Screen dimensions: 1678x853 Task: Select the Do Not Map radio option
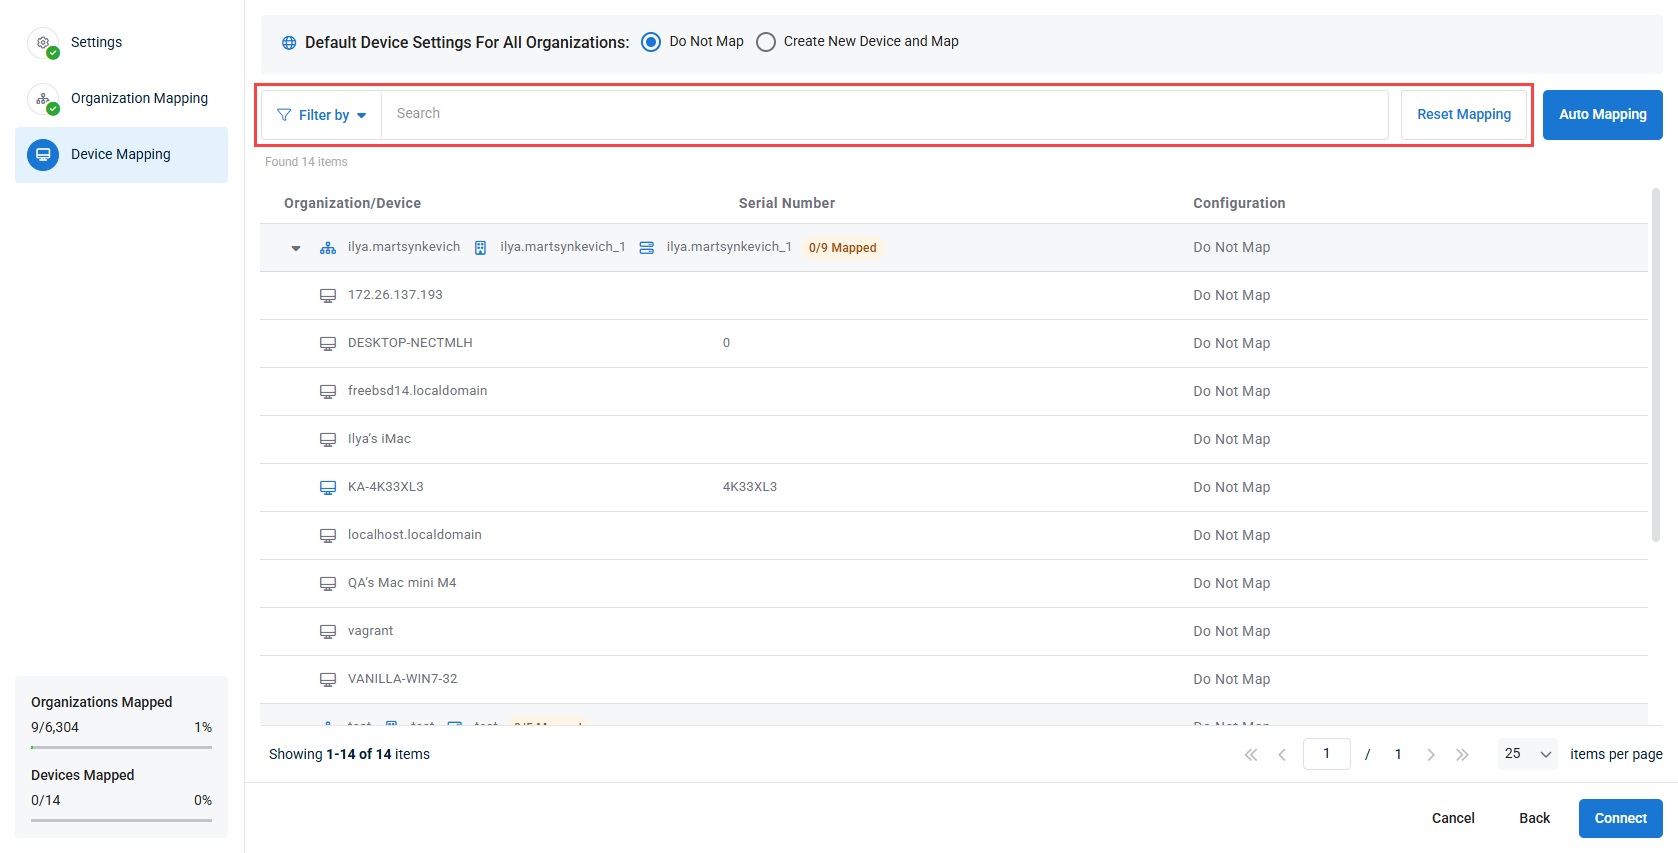pos(651,42)
